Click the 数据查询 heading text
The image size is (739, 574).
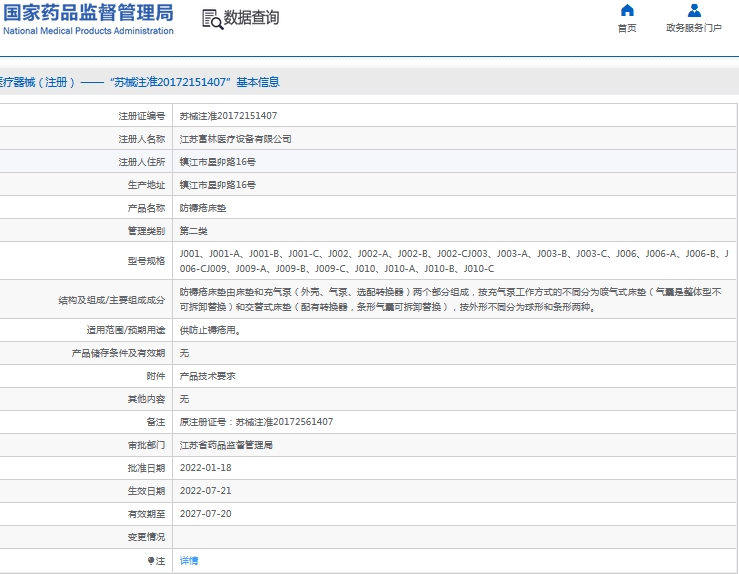pyautogui.click(x=251, y=18)
